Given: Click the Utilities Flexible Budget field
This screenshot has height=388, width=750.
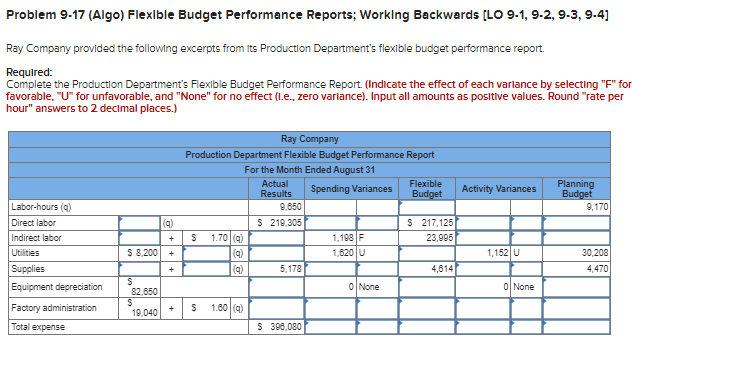Looking at the screenshot, I should pos(427,253).
